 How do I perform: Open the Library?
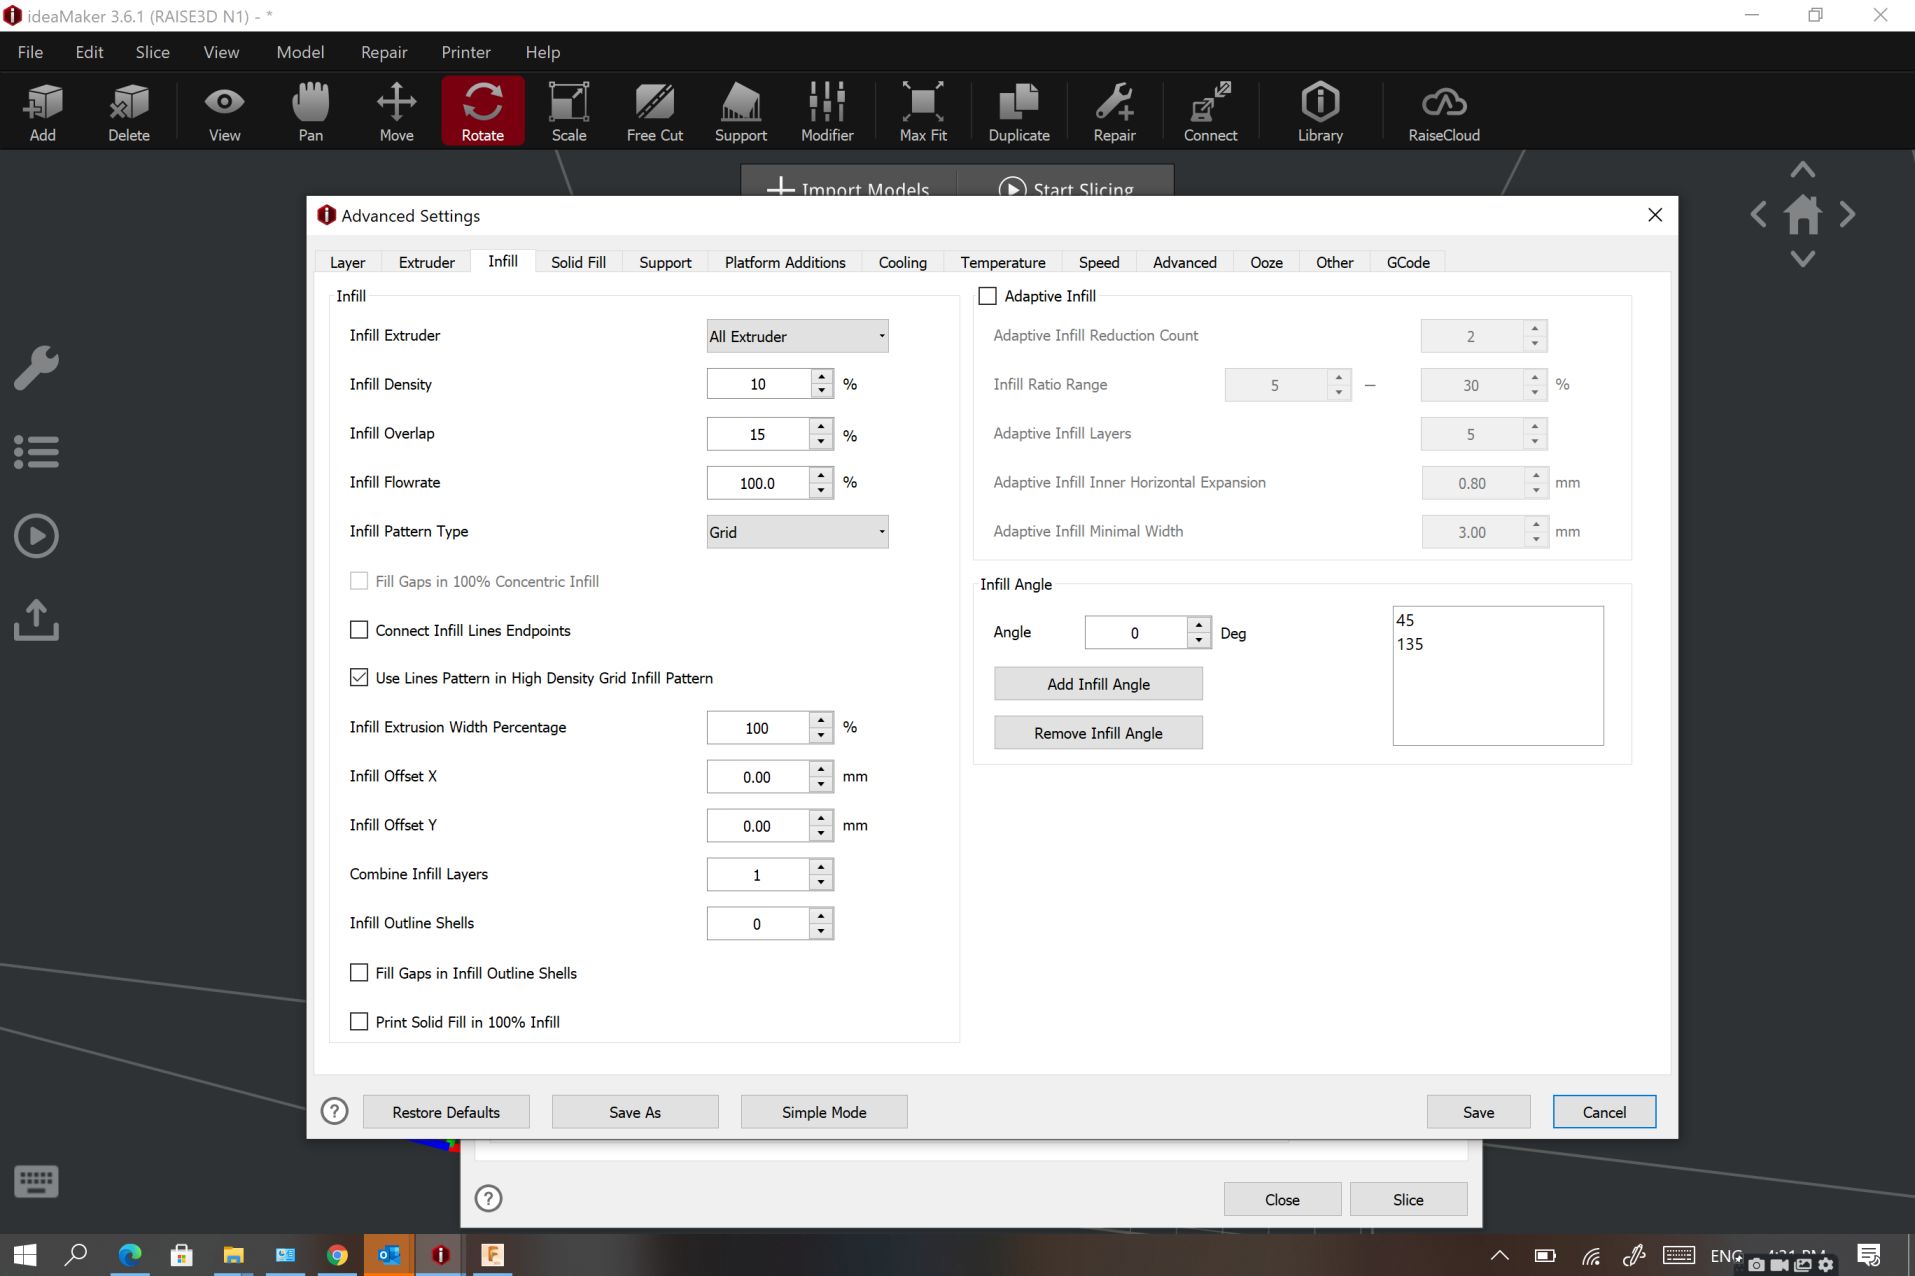point(1320,111)
